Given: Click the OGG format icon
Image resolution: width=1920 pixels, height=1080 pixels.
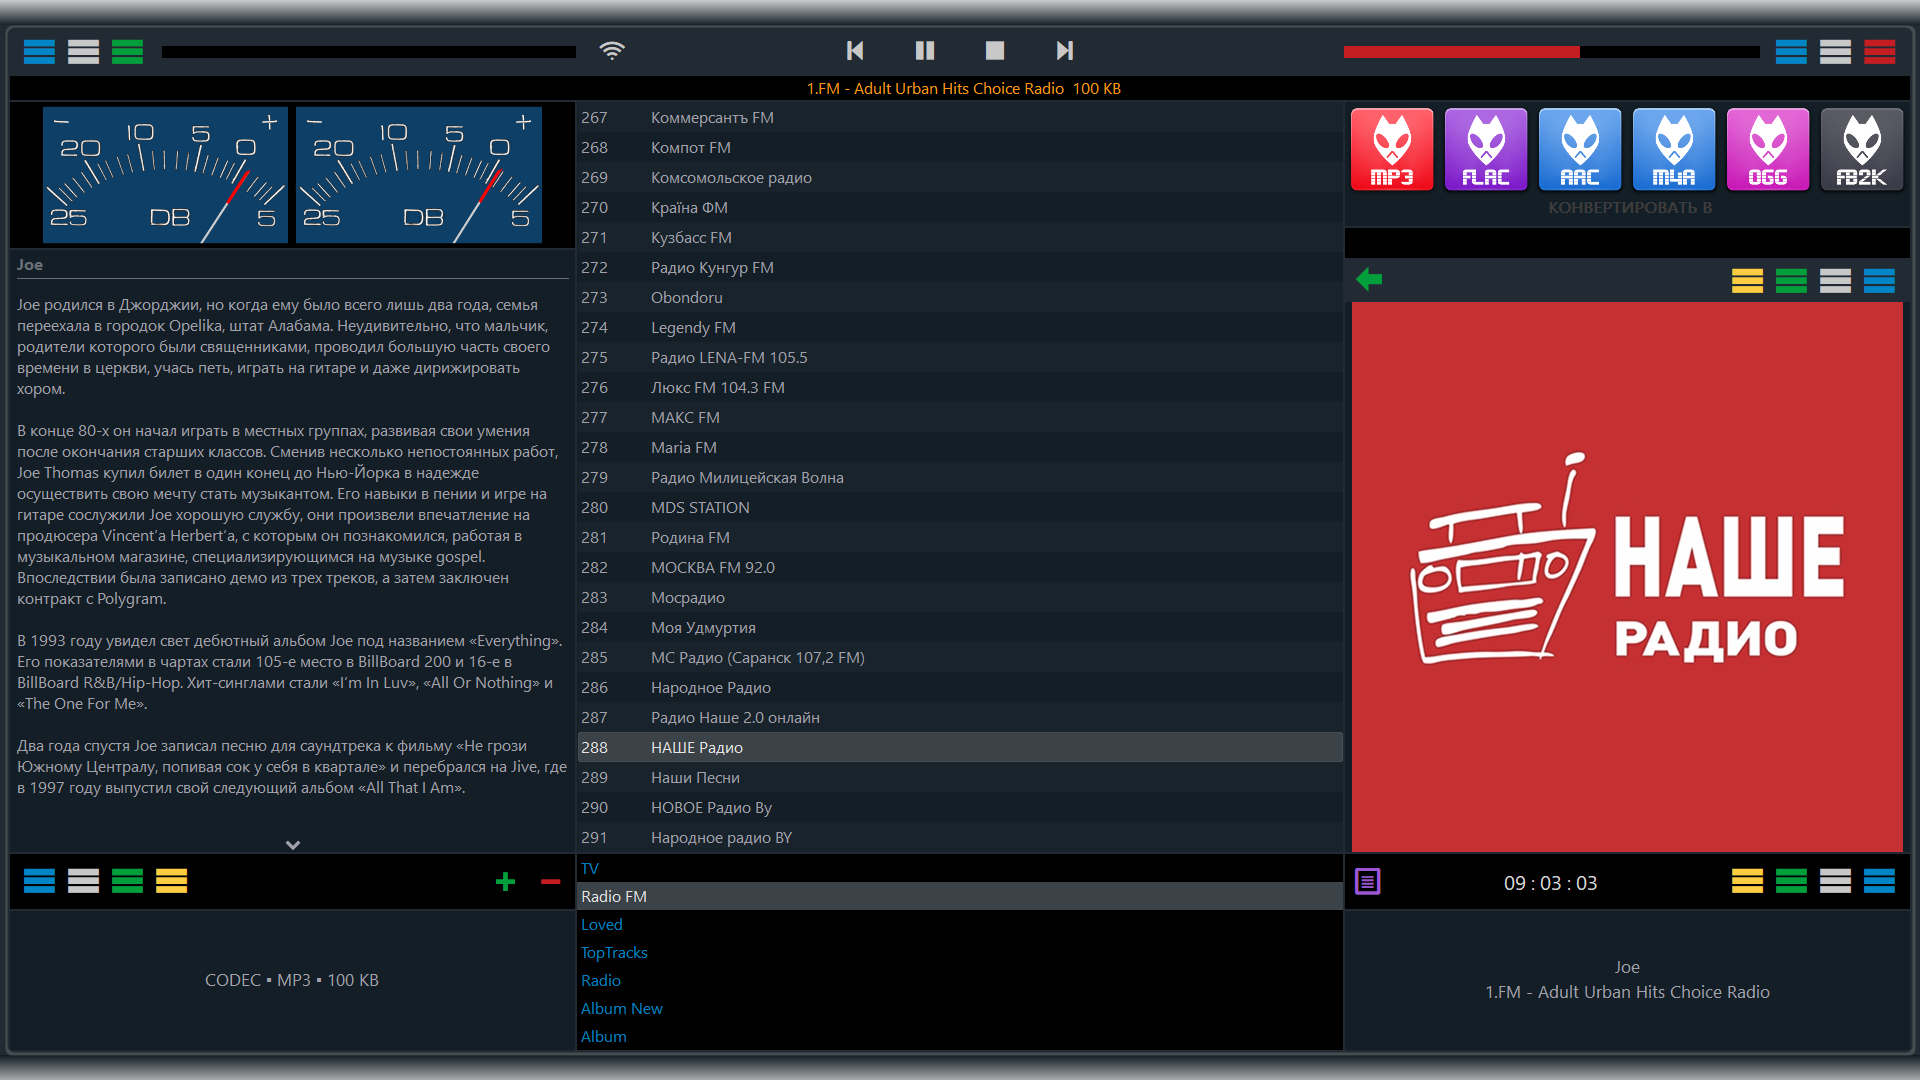Looking at the screenshot, I should (1767, 150).
